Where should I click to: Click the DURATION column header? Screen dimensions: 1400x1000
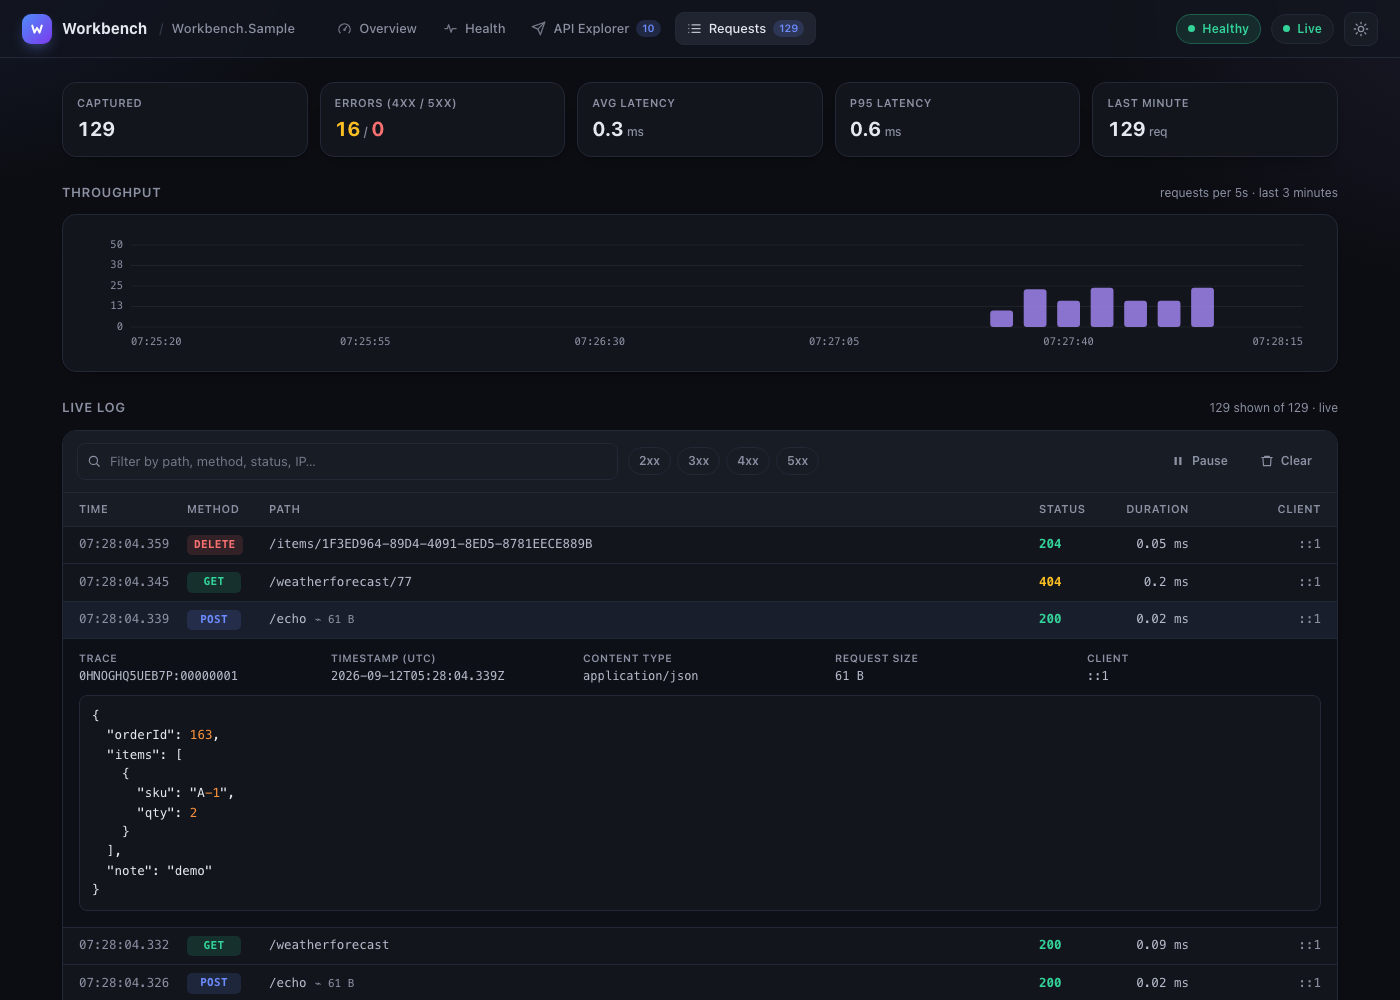coord(1157,510)
